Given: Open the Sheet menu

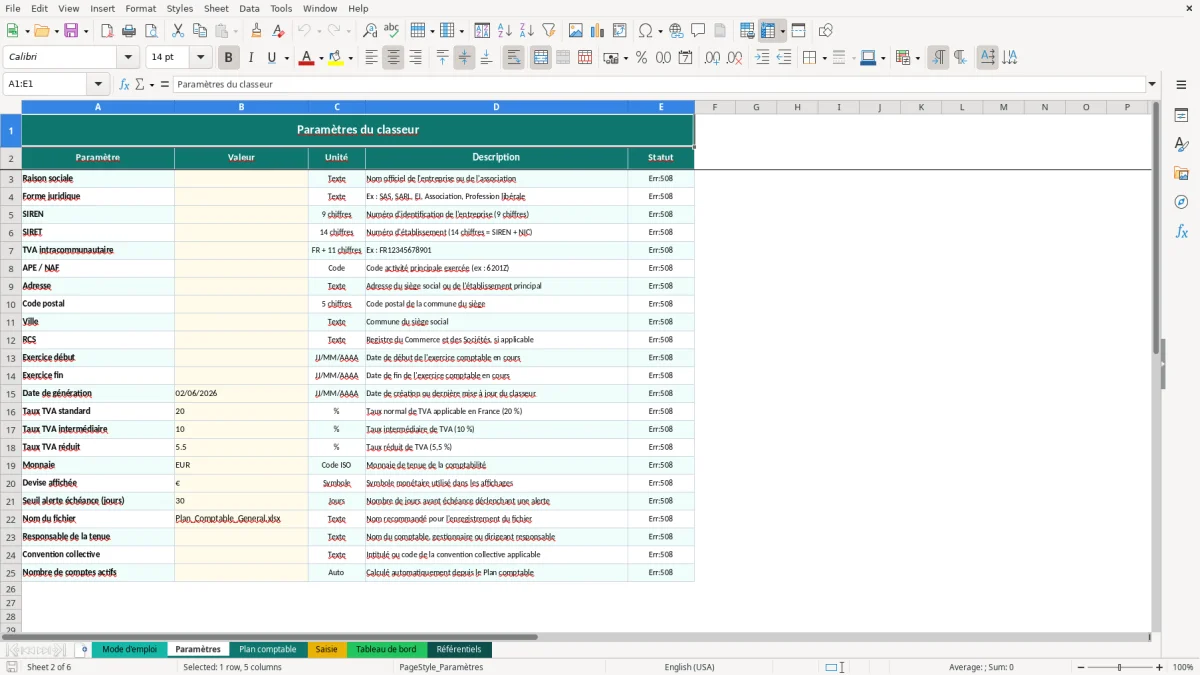Looking at the screenshot, I should pos(216,8).
